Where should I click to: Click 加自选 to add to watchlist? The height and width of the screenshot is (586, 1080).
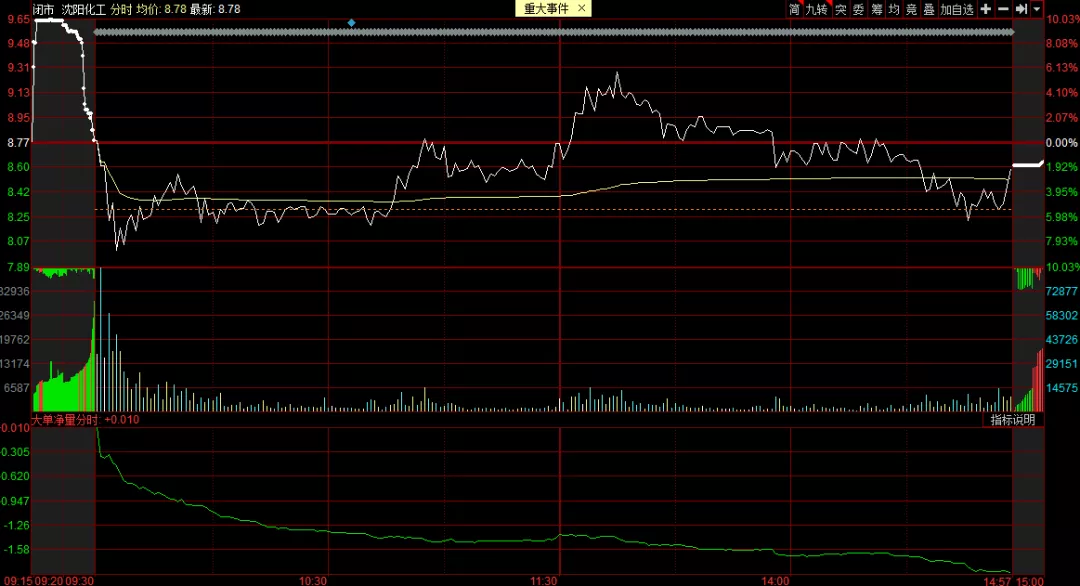pyautogui.click(x=957, y=9)
